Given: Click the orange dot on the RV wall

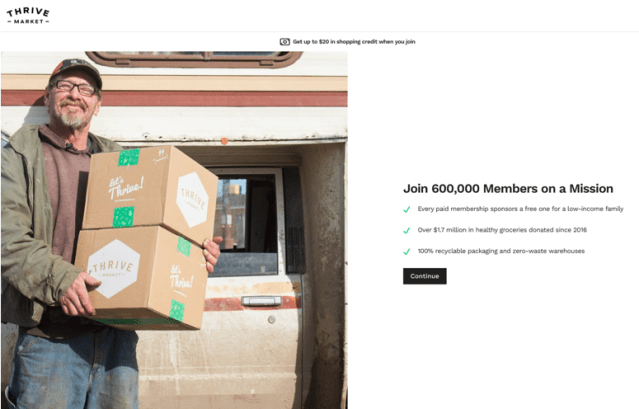Looking at the screenshot, I should [224, 141].
